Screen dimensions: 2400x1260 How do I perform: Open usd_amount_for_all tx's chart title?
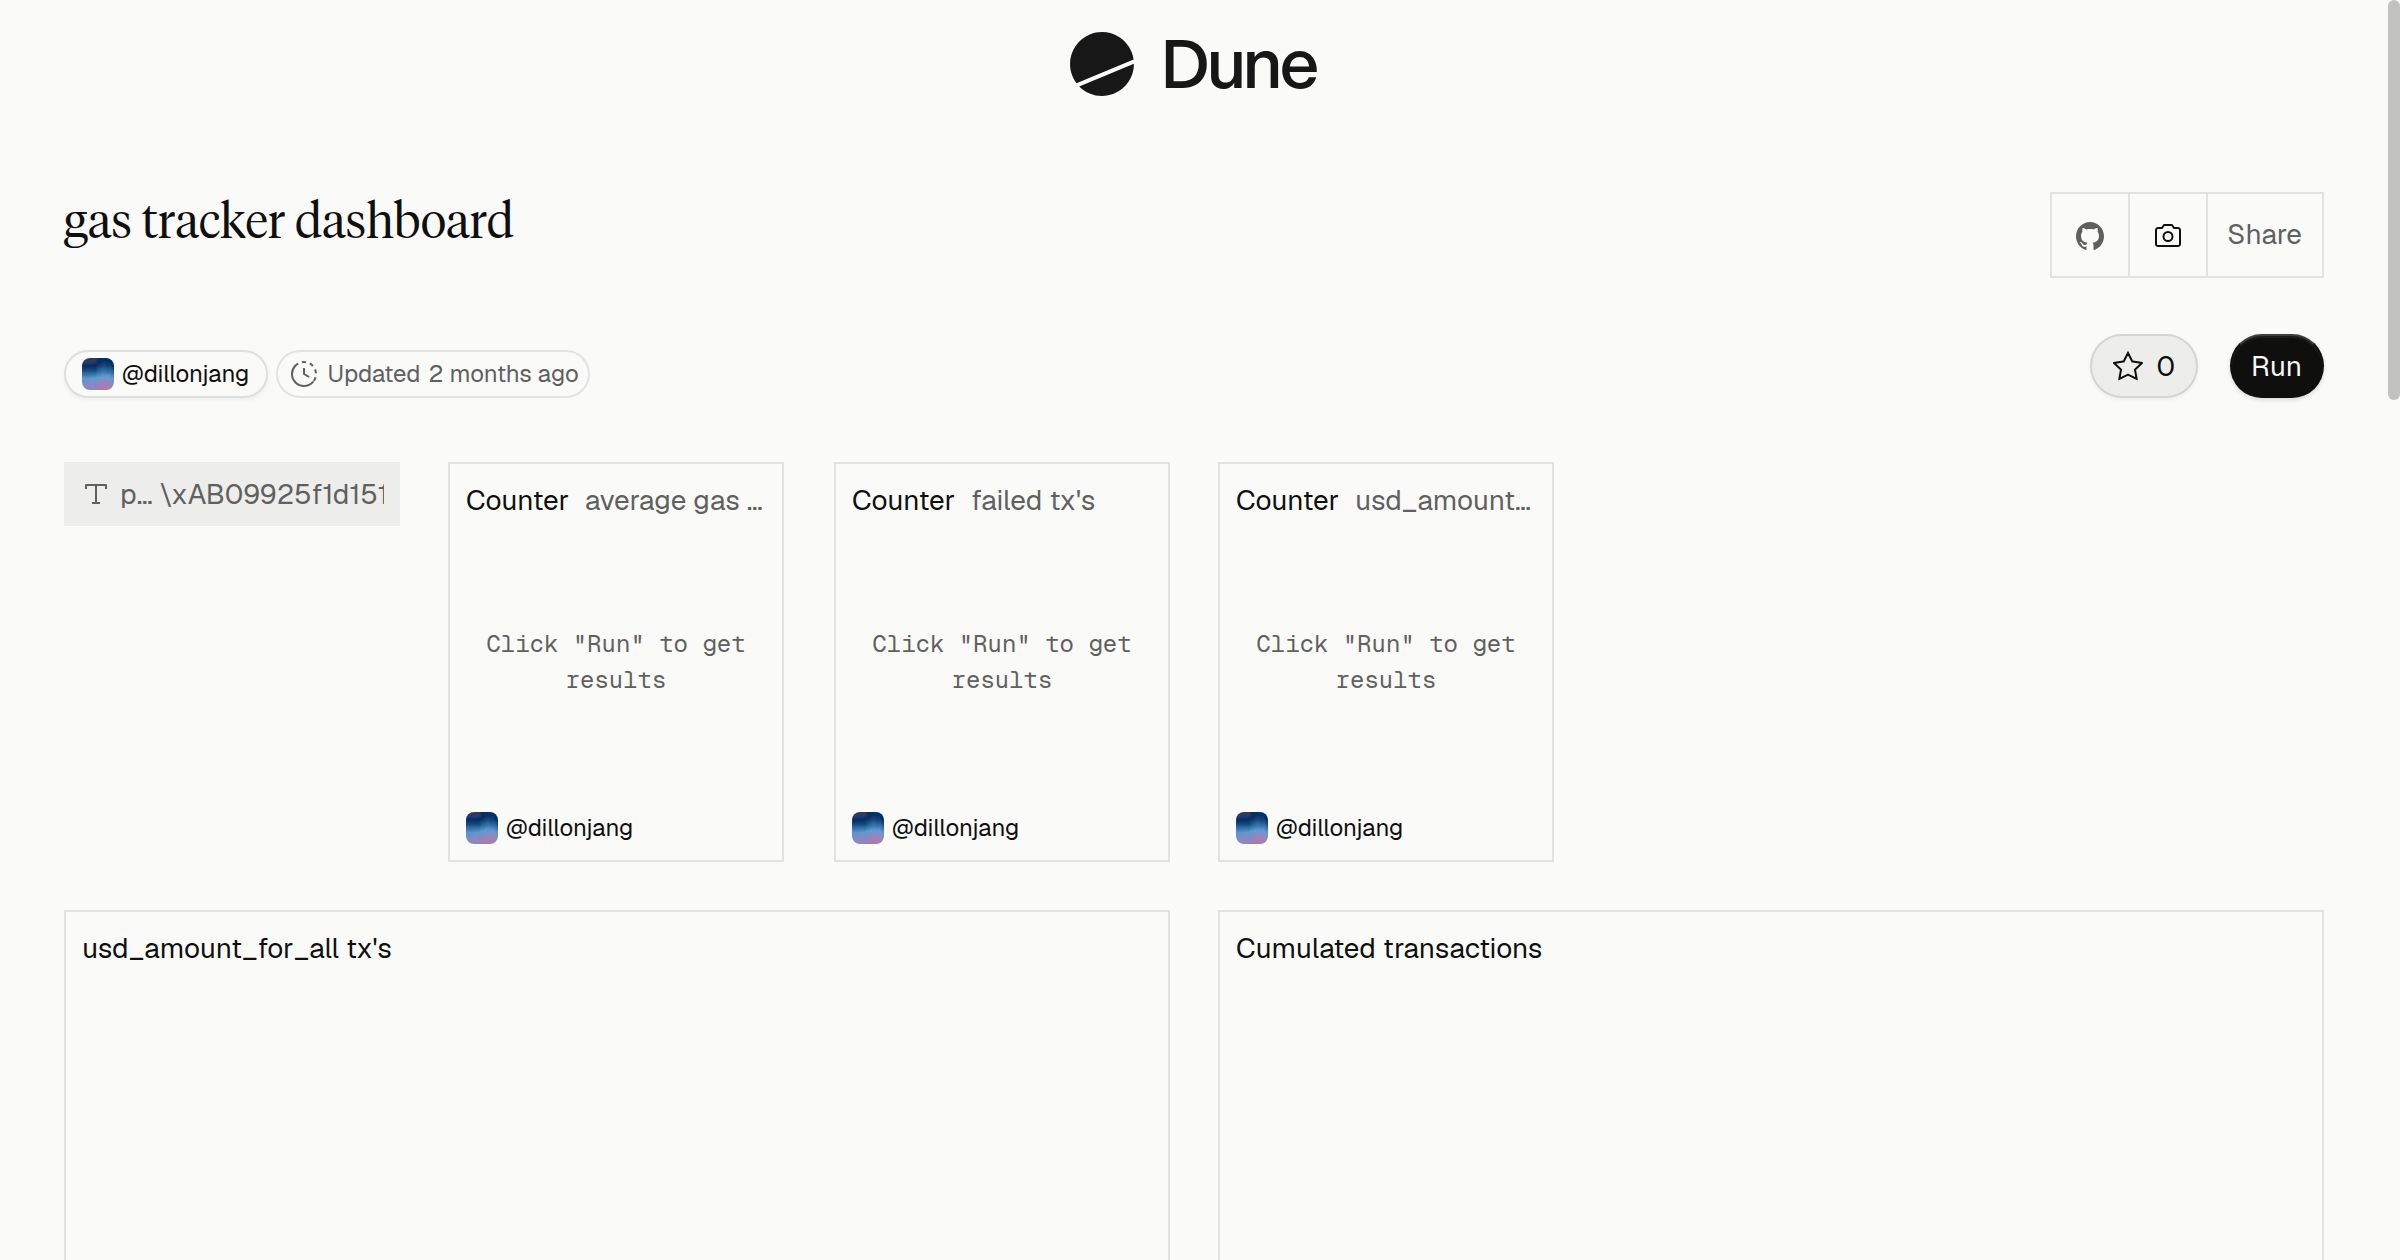tap(237, 948)
